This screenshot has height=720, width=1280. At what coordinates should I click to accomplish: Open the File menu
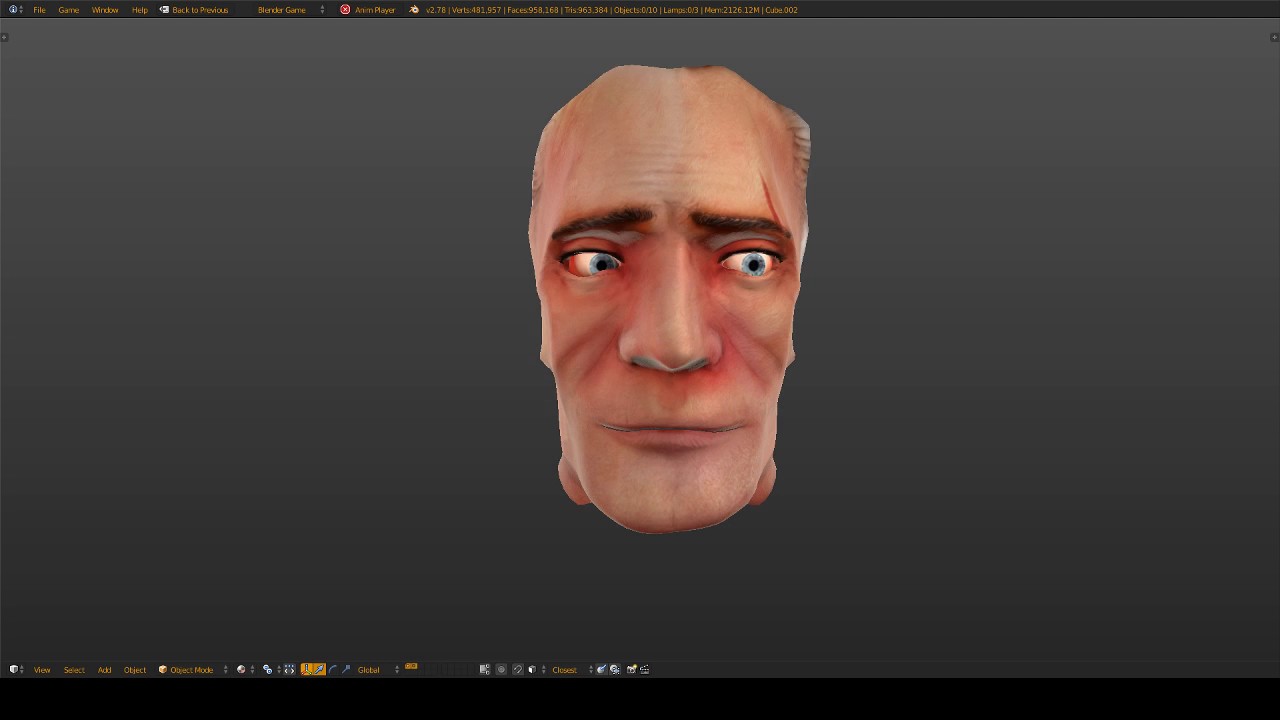point(39,10)
